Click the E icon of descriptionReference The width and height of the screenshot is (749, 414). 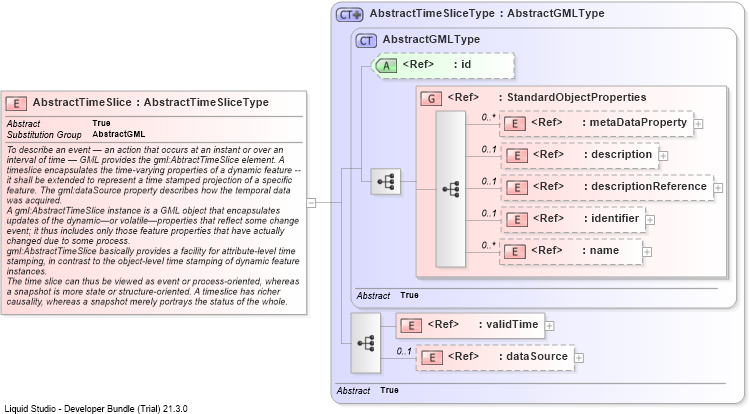click(516, 188)
